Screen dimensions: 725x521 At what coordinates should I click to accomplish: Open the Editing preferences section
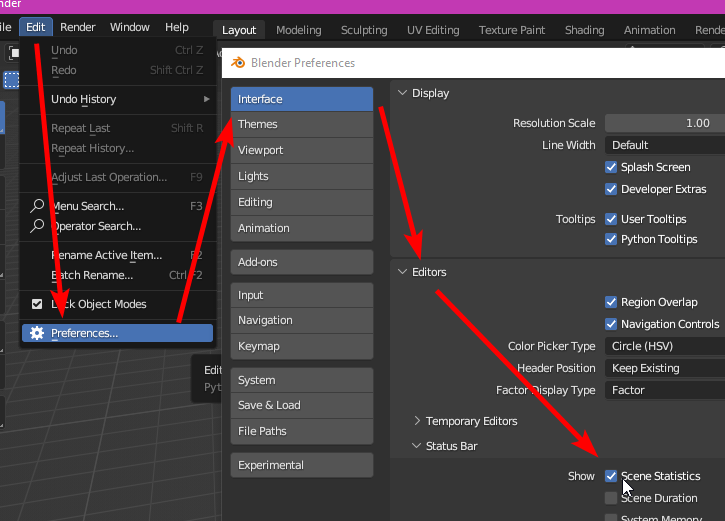tap(302, 202)
